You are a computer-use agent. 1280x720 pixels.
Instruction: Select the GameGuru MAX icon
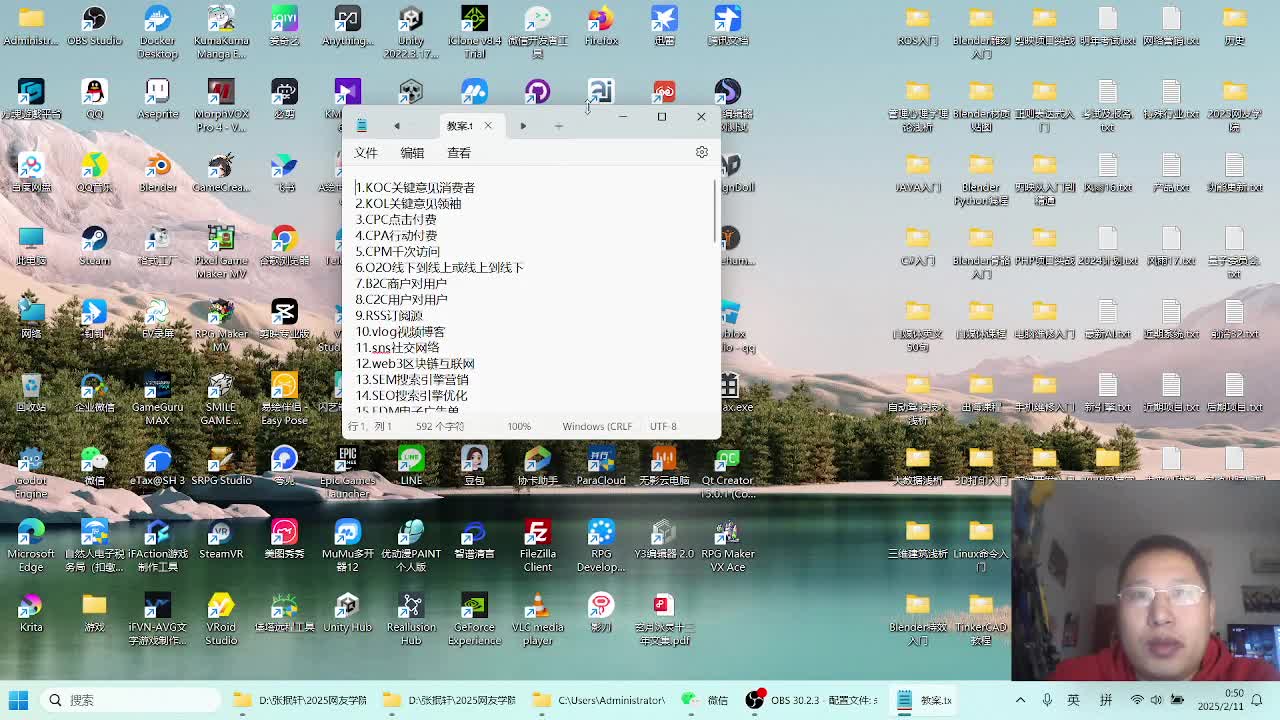point(157,399)
